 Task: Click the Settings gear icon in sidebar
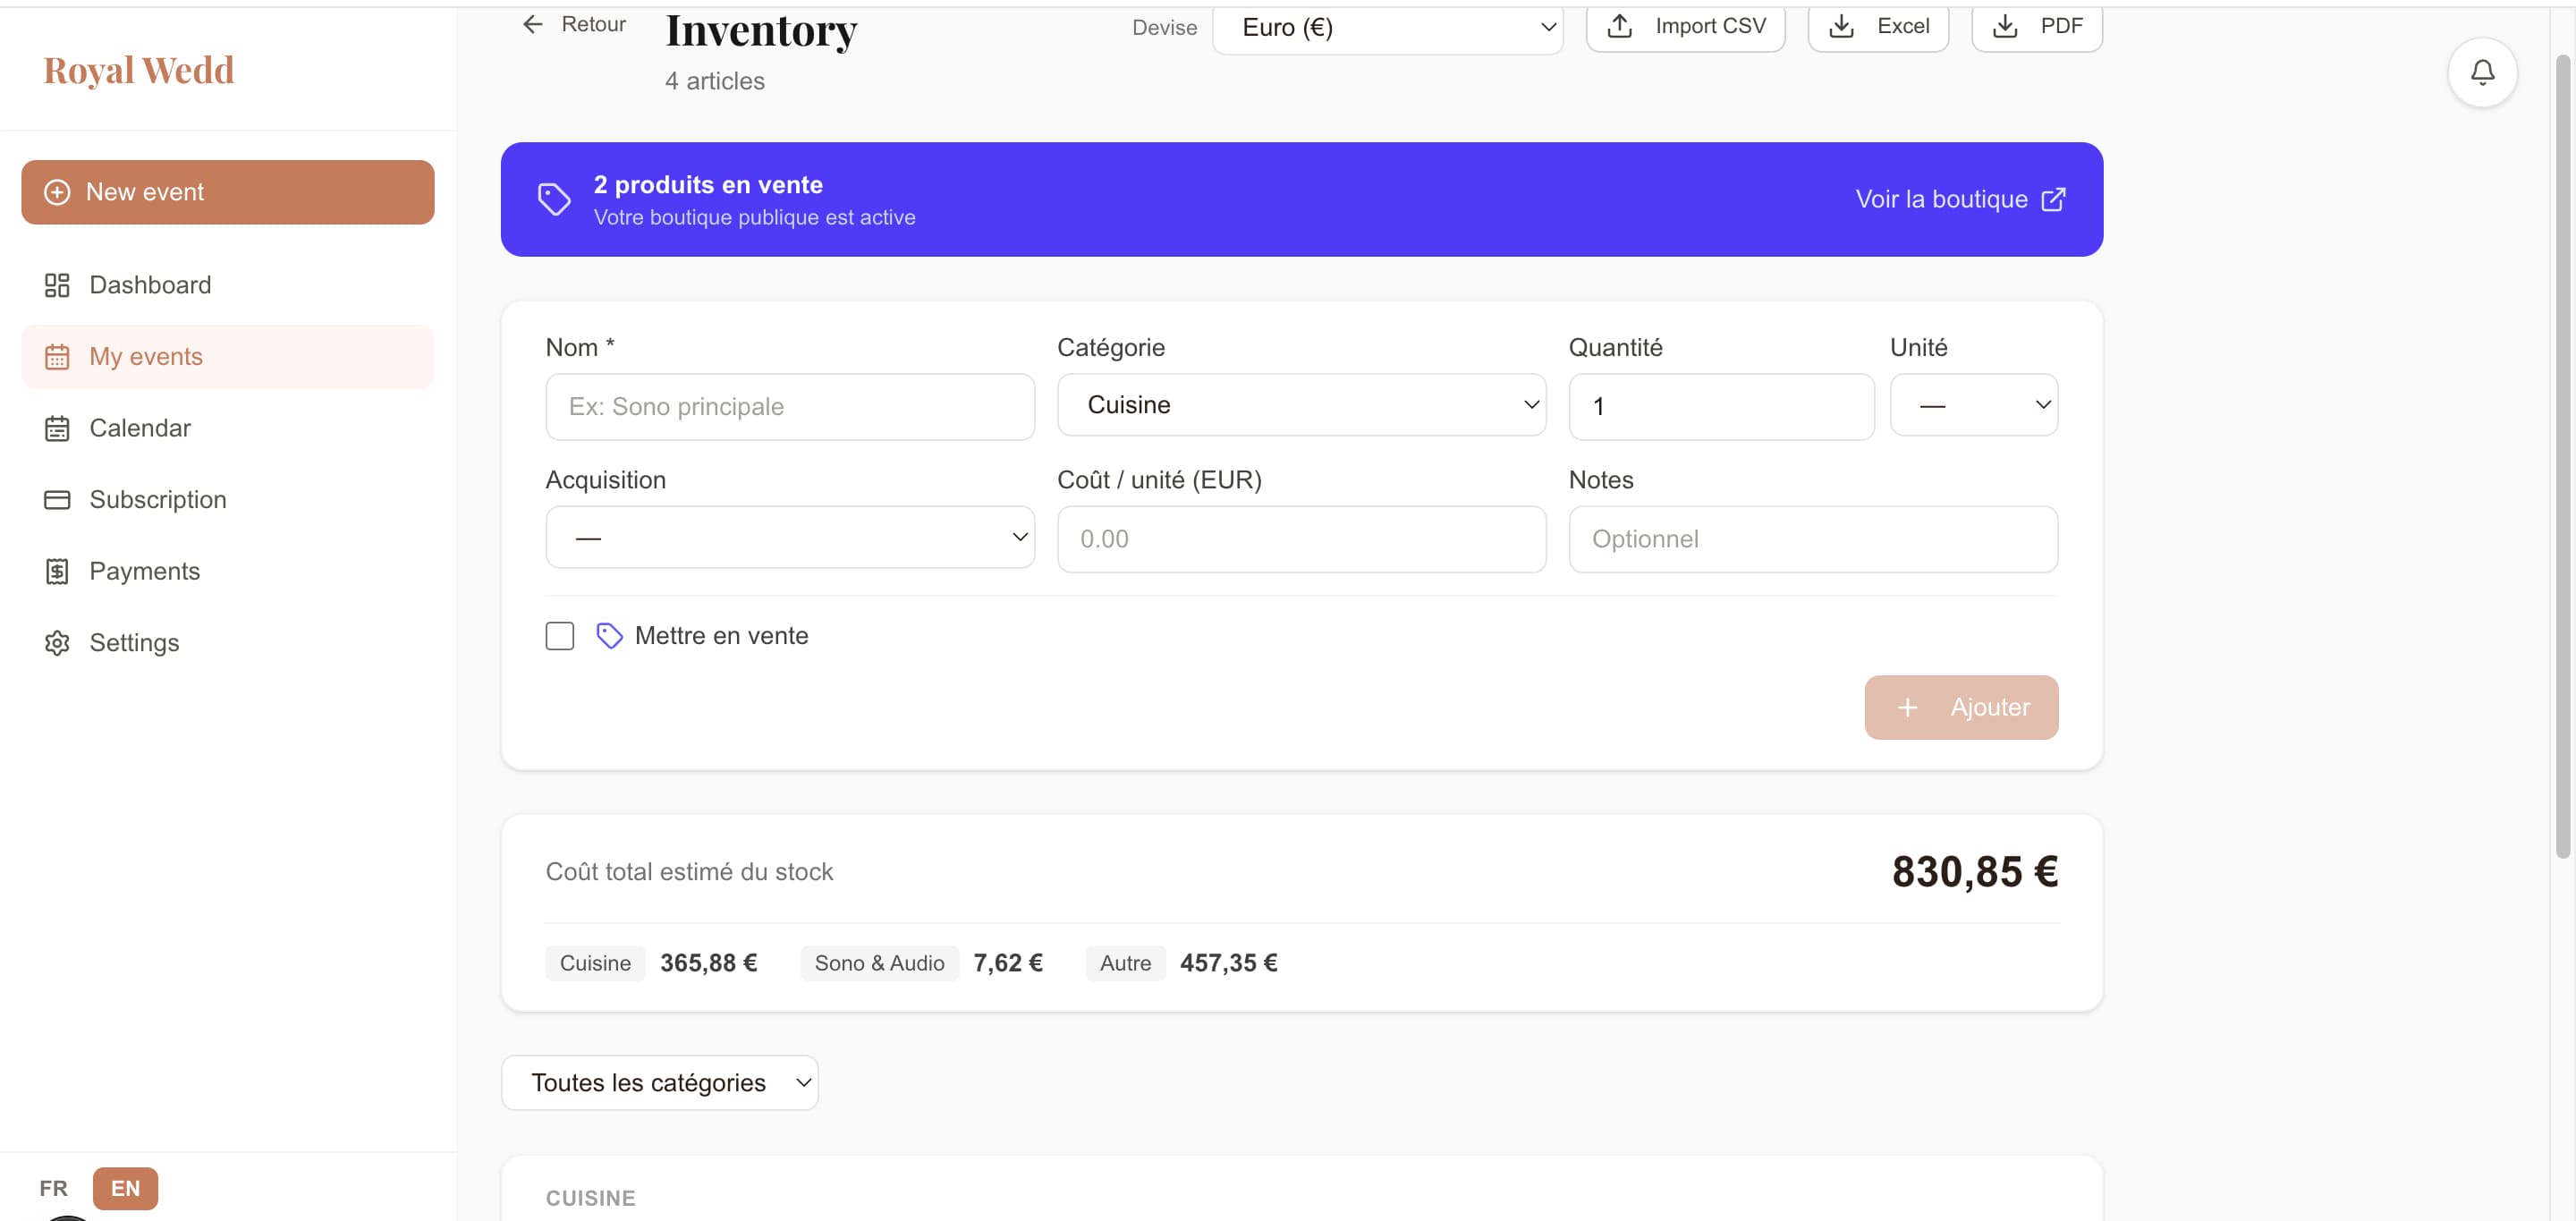[57, 642]
